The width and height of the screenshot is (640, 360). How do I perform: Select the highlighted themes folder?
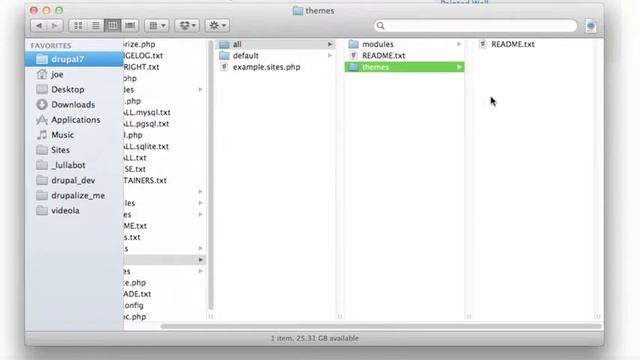click(404, 67)
